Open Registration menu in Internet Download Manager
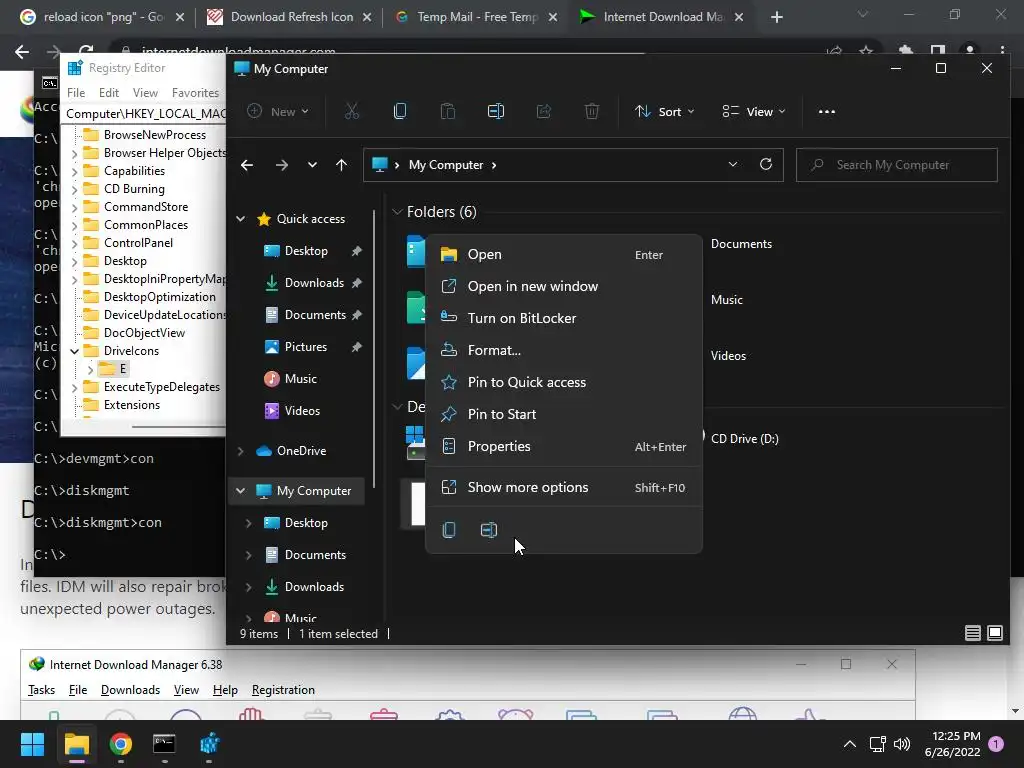Screen dimensions: 1024x768 click(x=283, y=690)
